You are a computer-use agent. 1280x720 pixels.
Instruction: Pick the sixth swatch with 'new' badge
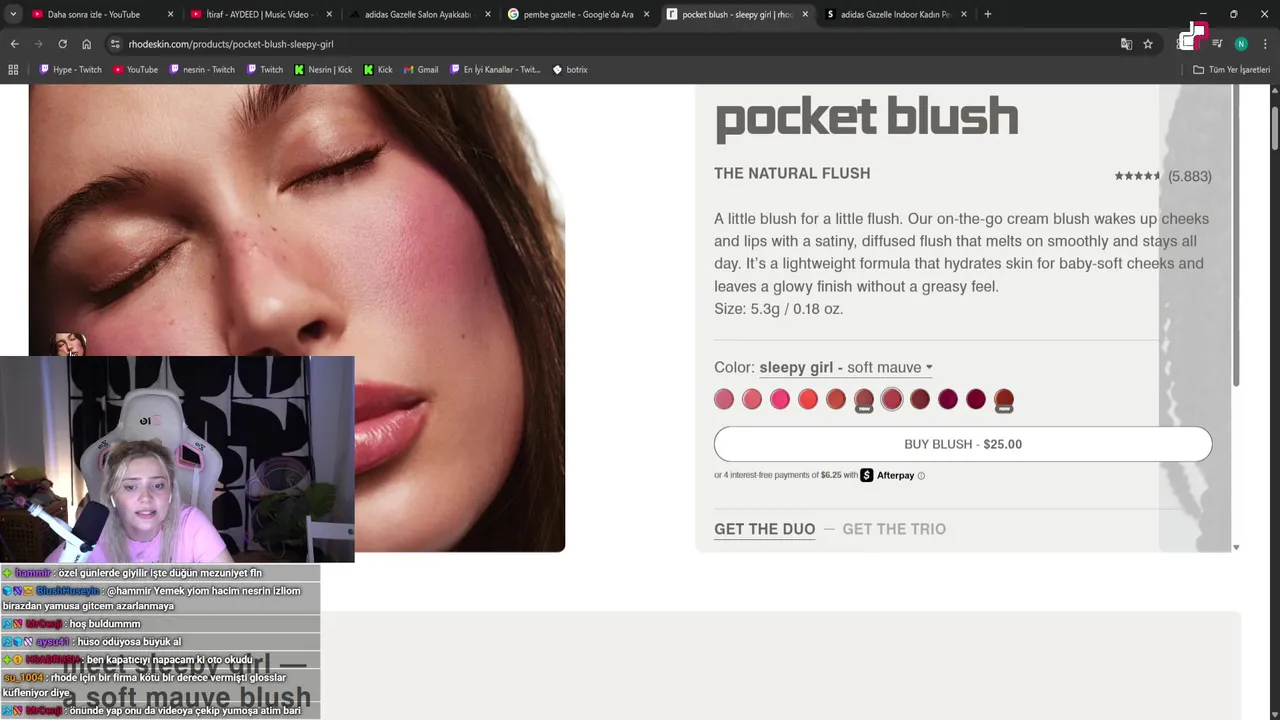click(864, 400)
